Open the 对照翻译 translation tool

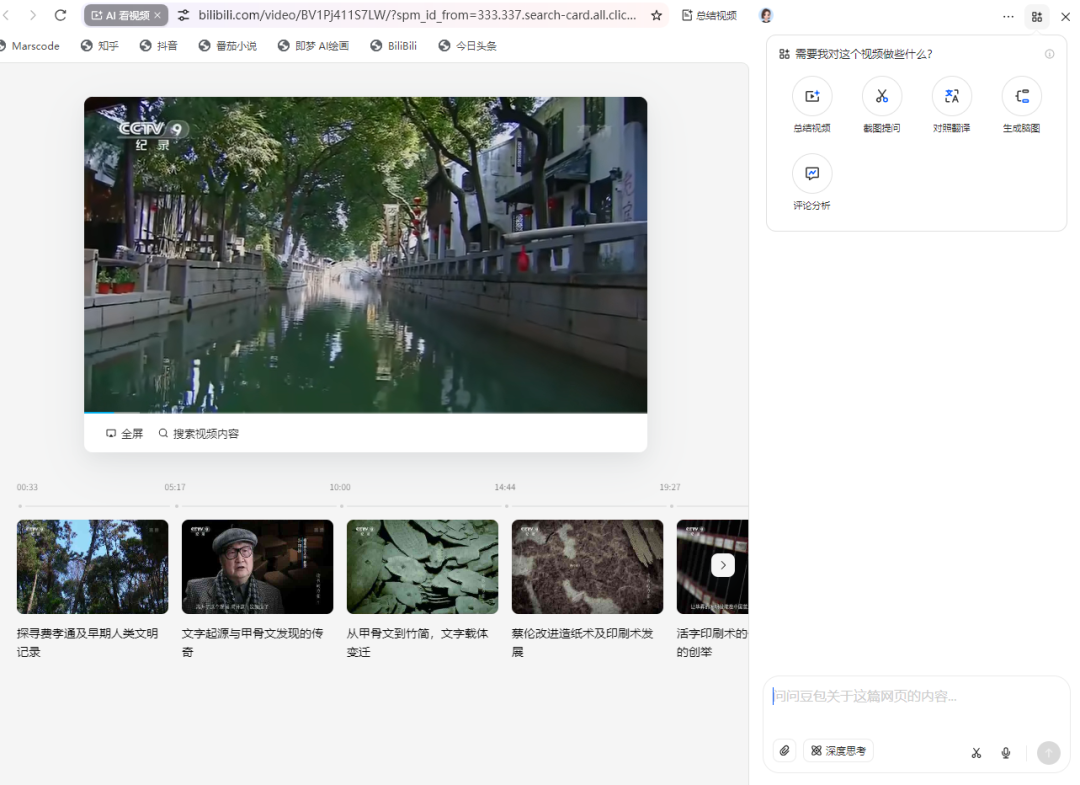(x=951, y=97)
